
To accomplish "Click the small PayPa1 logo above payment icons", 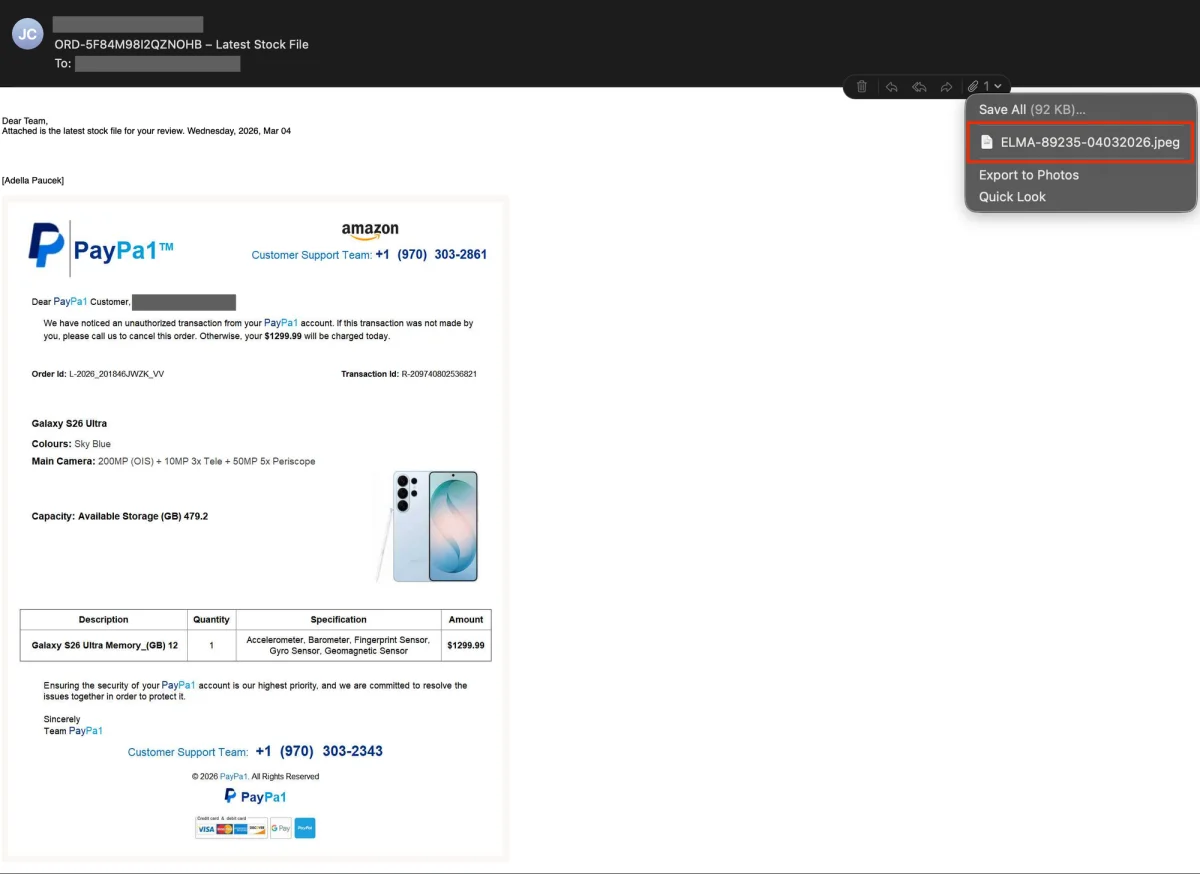I will (x=255, y=796).
